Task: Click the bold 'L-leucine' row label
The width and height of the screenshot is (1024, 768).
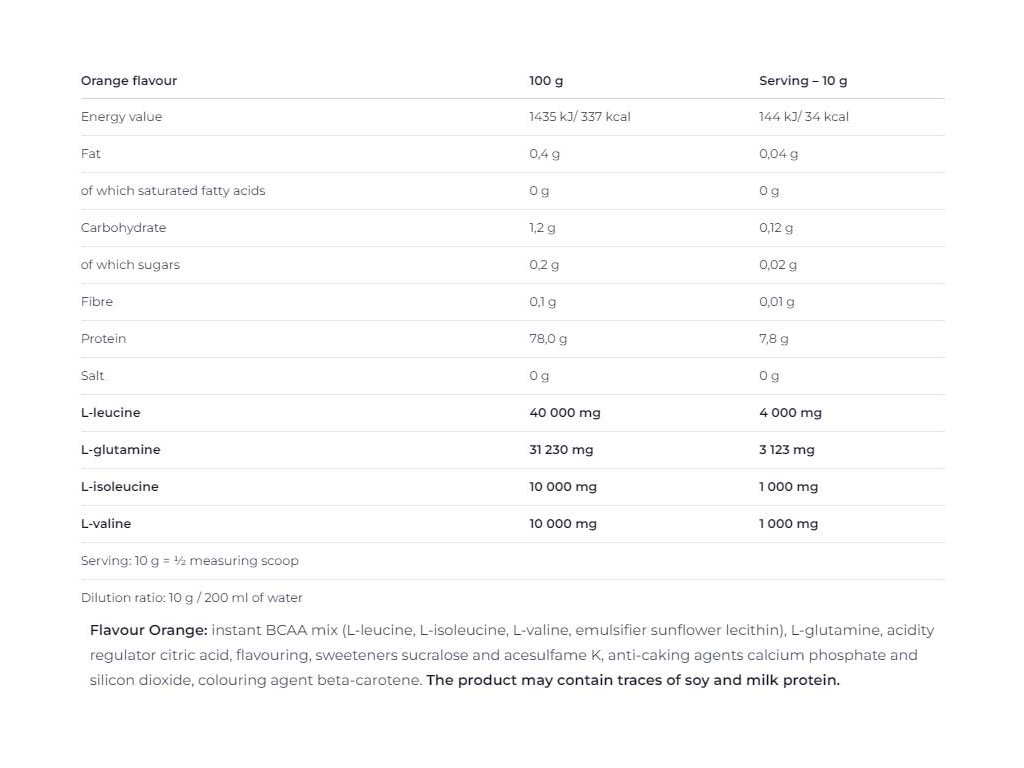Action: (x=110, y=413)
